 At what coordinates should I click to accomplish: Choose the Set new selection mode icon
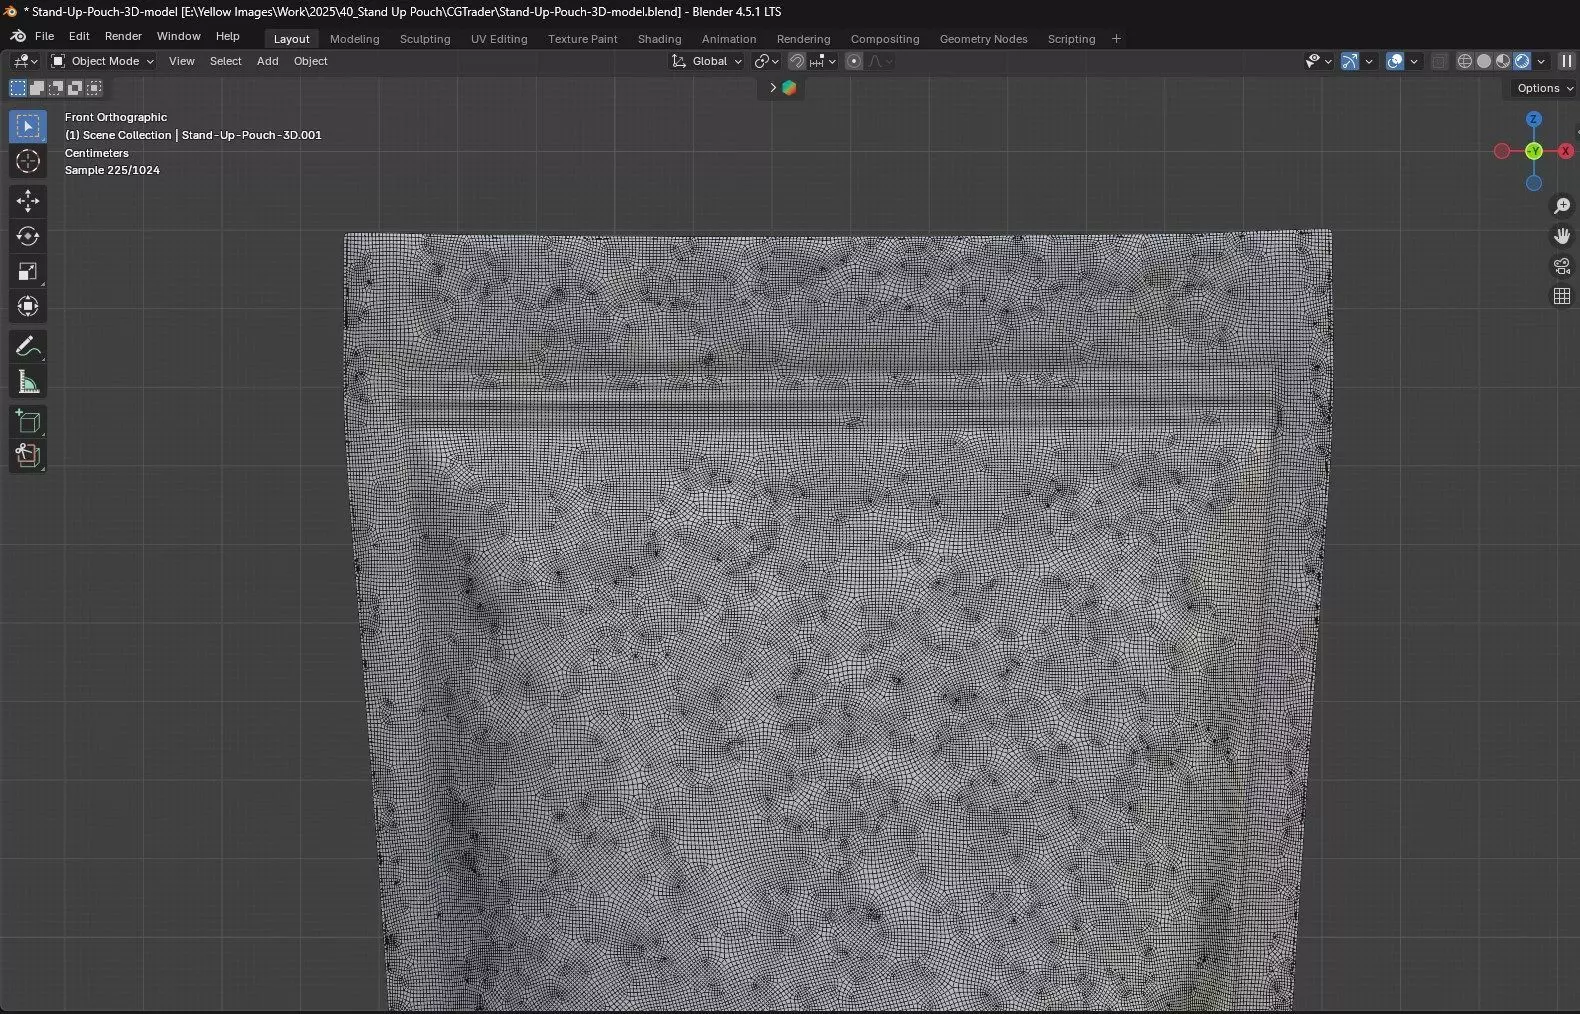click(18, 88)
